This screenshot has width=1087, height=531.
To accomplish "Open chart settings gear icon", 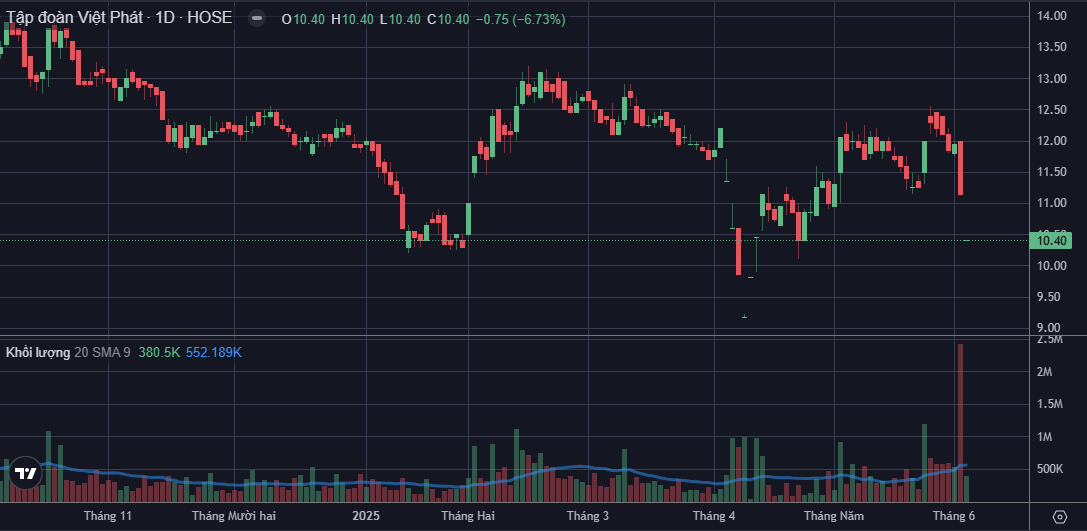I will (1059, 516).
